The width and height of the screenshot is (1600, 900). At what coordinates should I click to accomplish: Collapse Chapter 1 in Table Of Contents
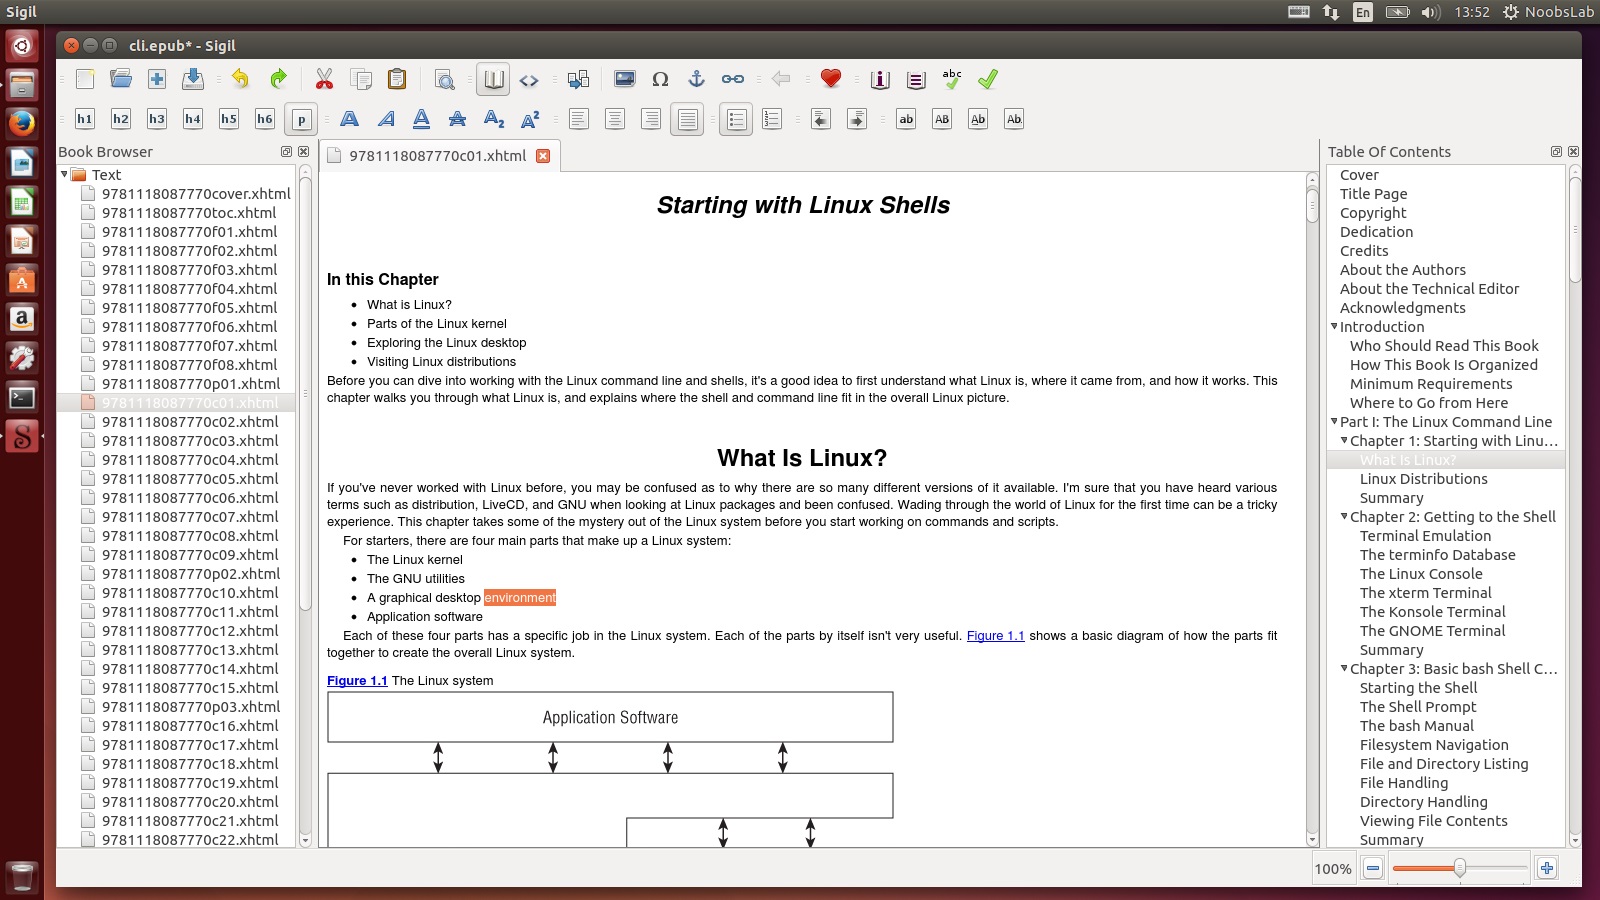1344,440
